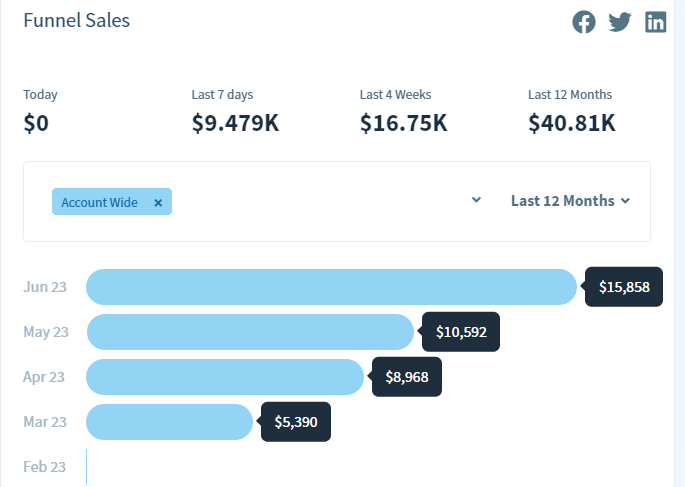The width and height of the screenshot is (685, 487).
Task: Select the May 23 sales bar
Action: coord(250,332)
